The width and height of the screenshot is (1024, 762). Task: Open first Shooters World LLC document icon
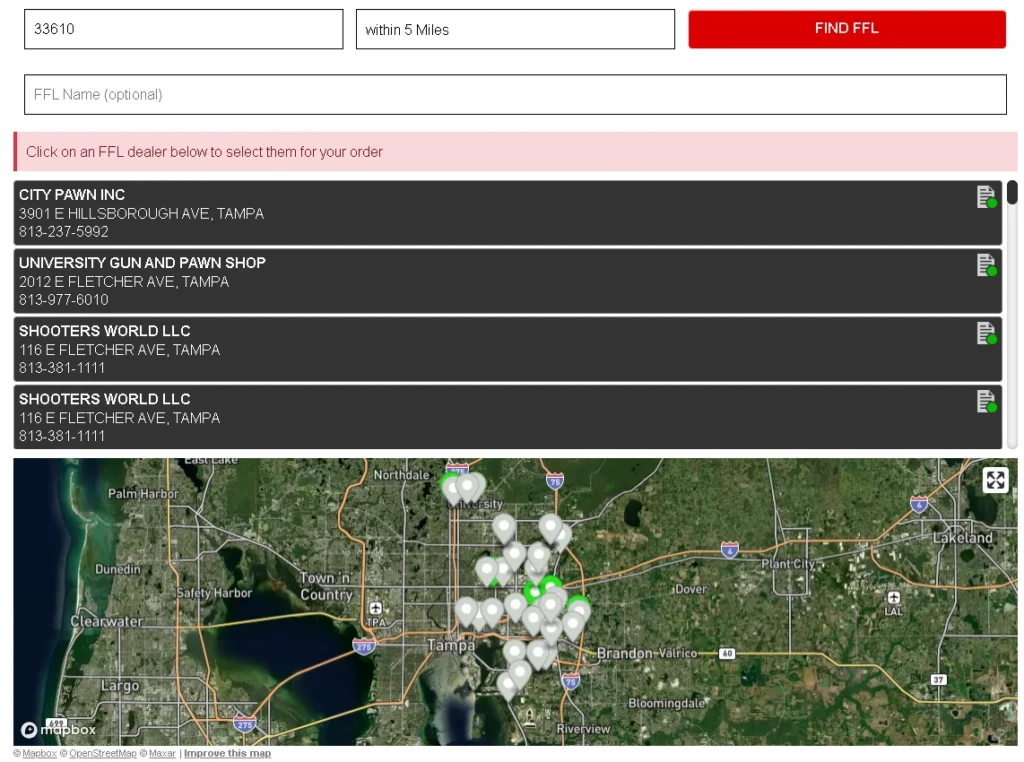(x=986, y=333)
